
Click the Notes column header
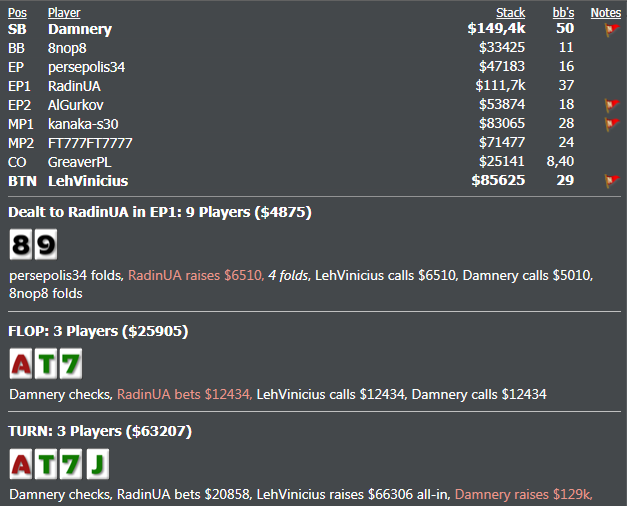[606, 13]
